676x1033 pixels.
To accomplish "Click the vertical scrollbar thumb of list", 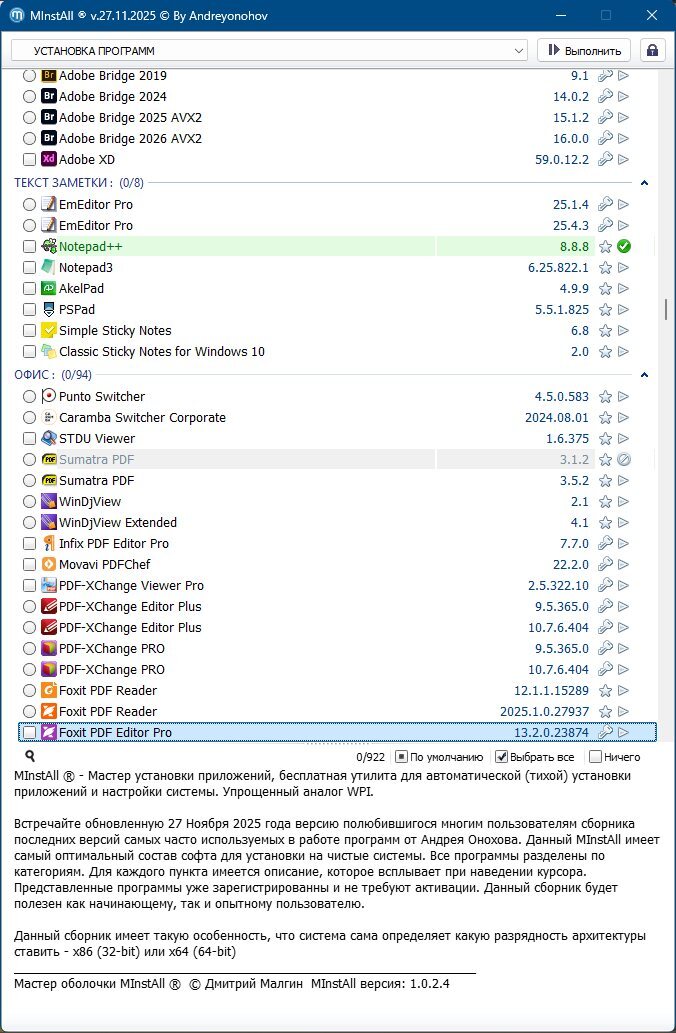I will [665, 309].
